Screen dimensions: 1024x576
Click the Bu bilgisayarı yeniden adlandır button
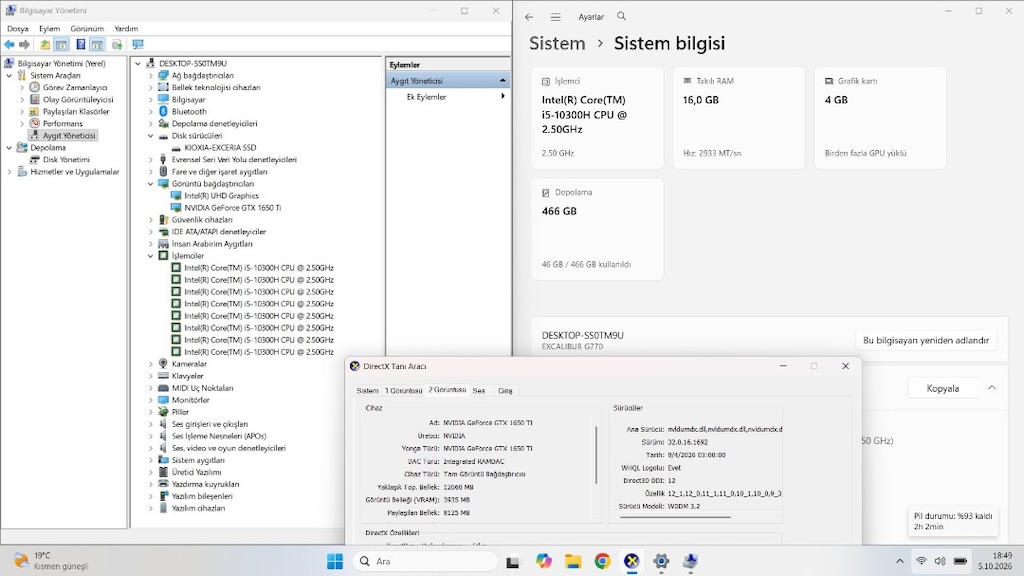point(926,340)
